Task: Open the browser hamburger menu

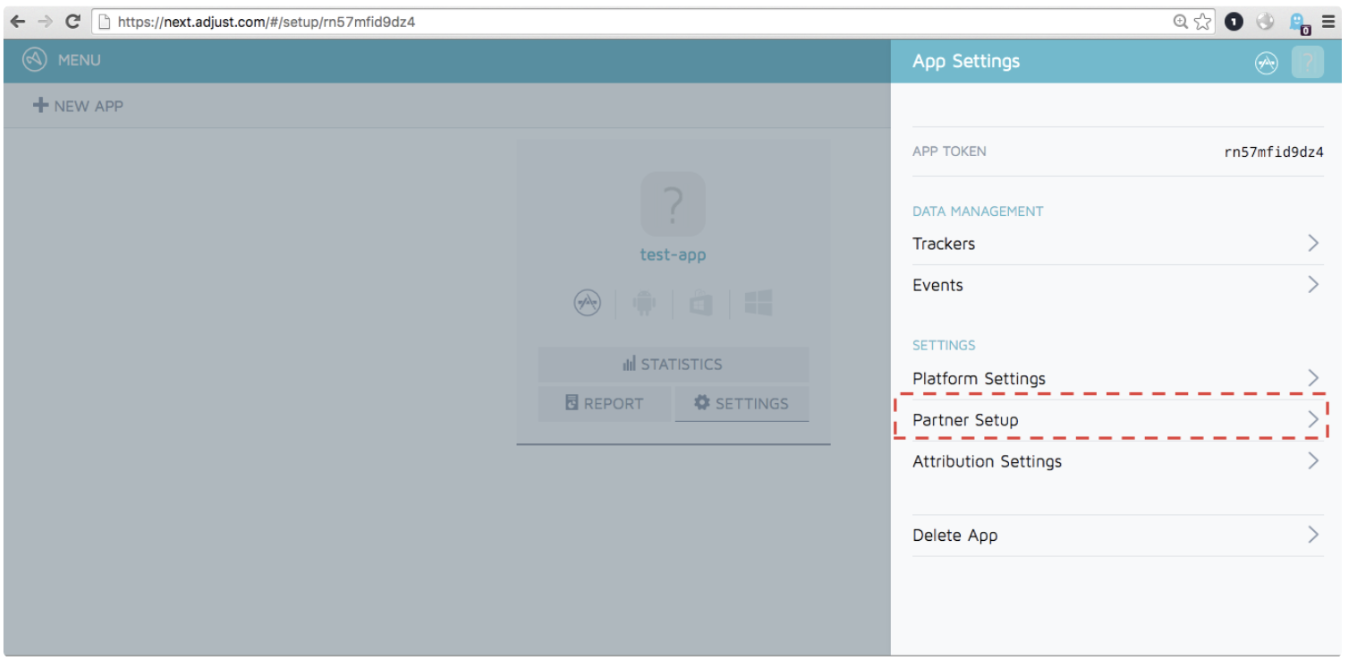Action: [x=1328, y=21]
